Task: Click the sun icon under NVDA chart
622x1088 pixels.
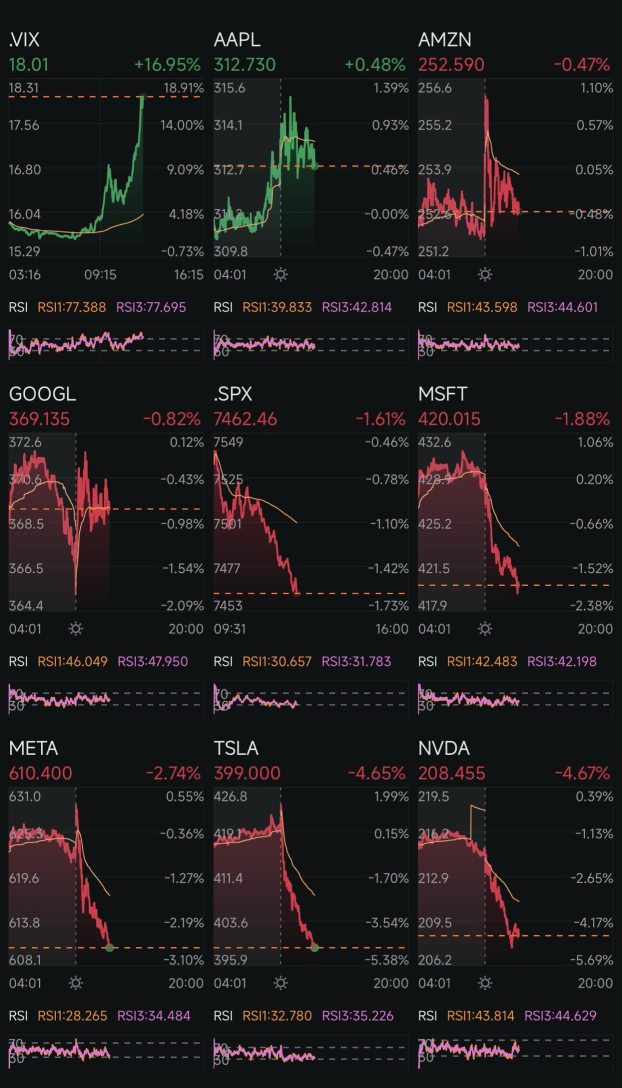Action: [x=485, y=983]
